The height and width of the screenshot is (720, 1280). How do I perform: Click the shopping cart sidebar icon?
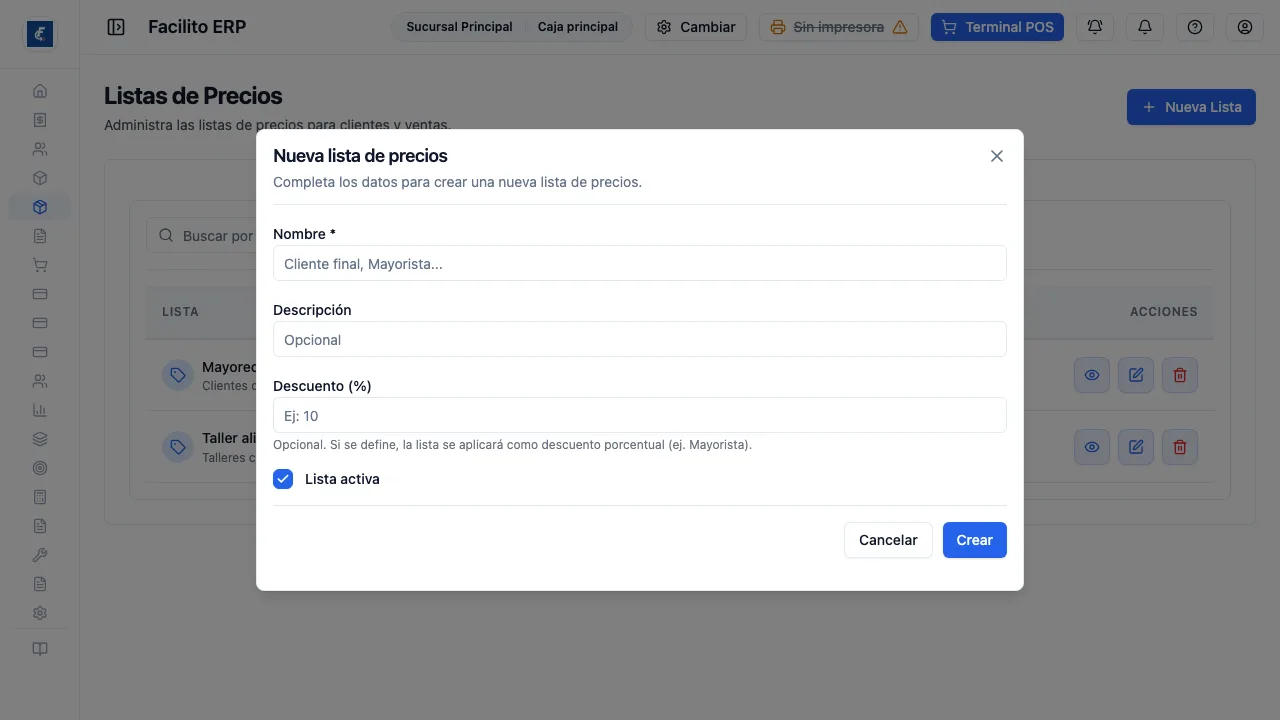40,265
